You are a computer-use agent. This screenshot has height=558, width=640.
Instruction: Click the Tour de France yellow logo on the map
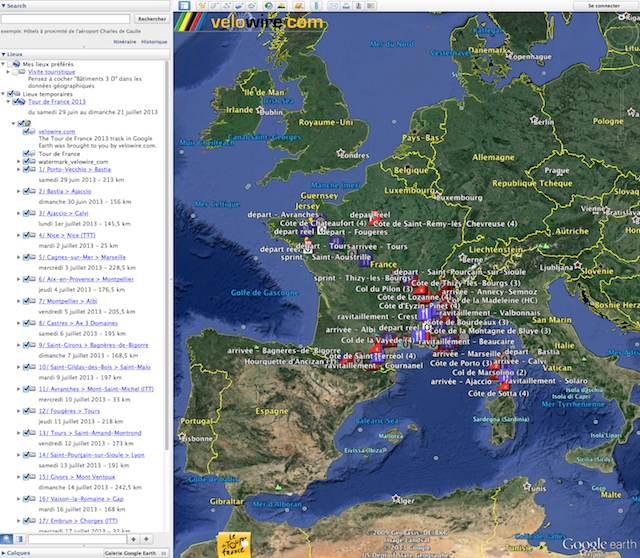tap(233, 545)
